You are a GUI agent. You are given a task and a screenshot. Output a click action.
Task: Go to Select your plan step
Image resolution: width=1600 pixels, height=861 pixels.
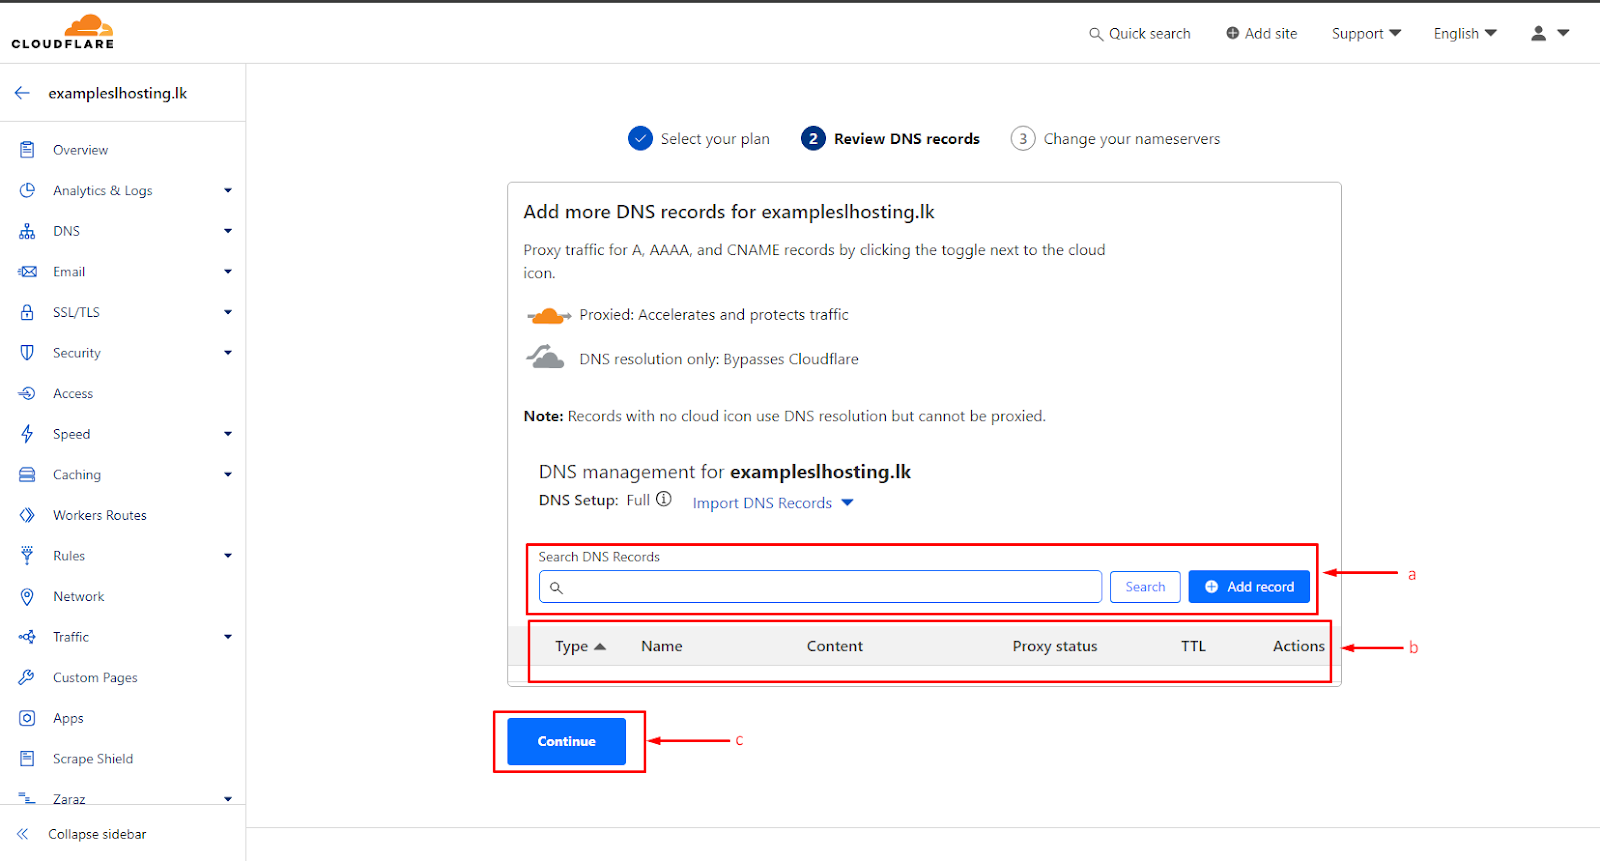click(699, 139)
